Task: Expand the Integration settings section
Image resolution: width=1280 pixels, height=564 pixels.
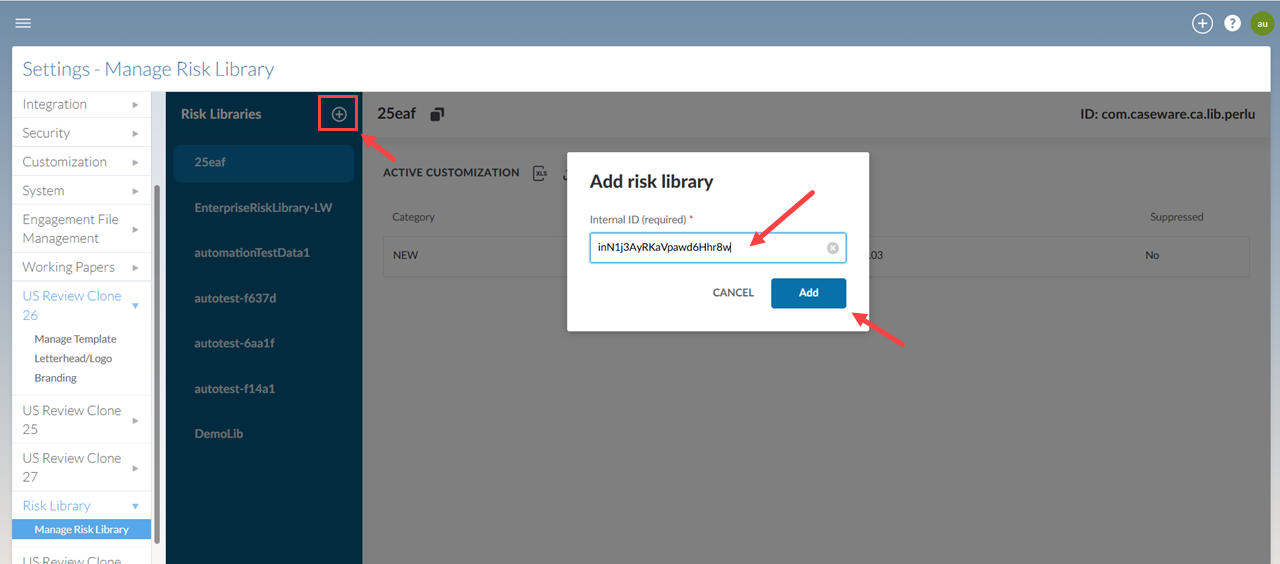Action: (x=81, y=104)
